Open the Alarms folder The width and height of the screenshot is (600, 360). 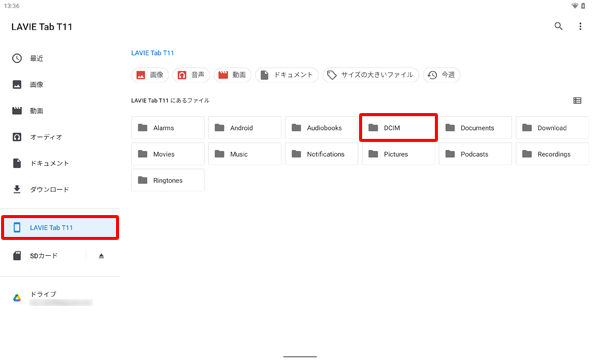(168, 128)
